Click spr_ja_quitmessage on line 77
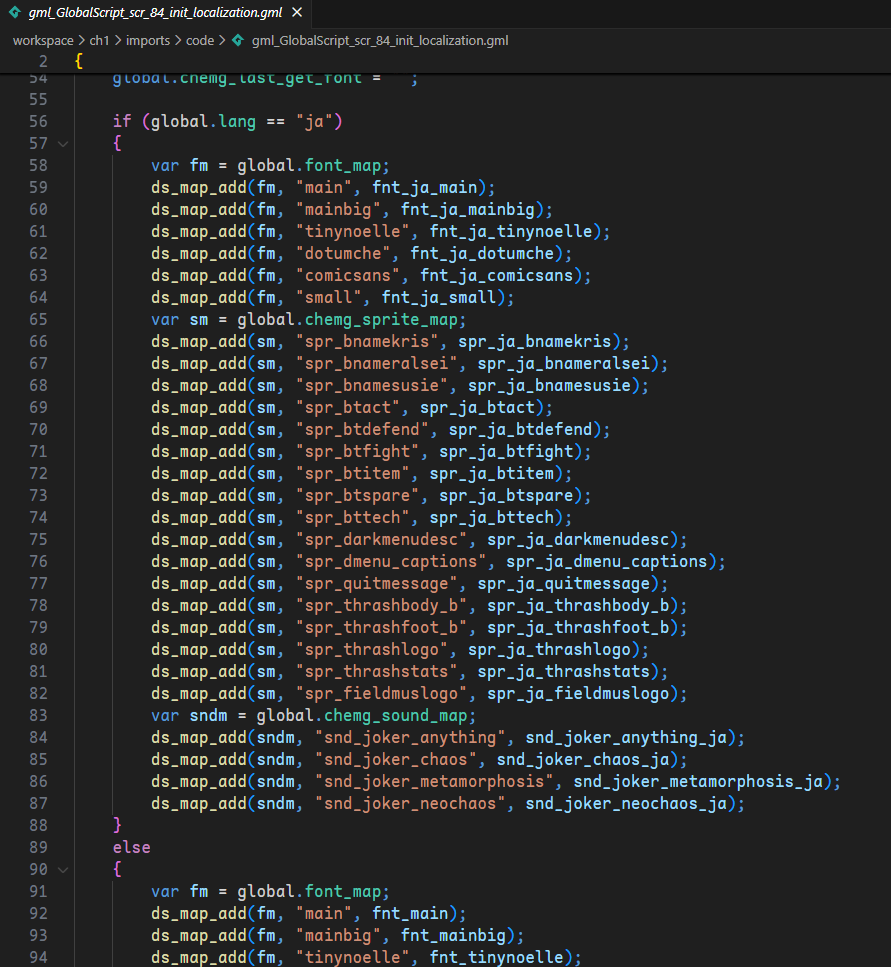The image size is (891, 967). pos(564,583)
